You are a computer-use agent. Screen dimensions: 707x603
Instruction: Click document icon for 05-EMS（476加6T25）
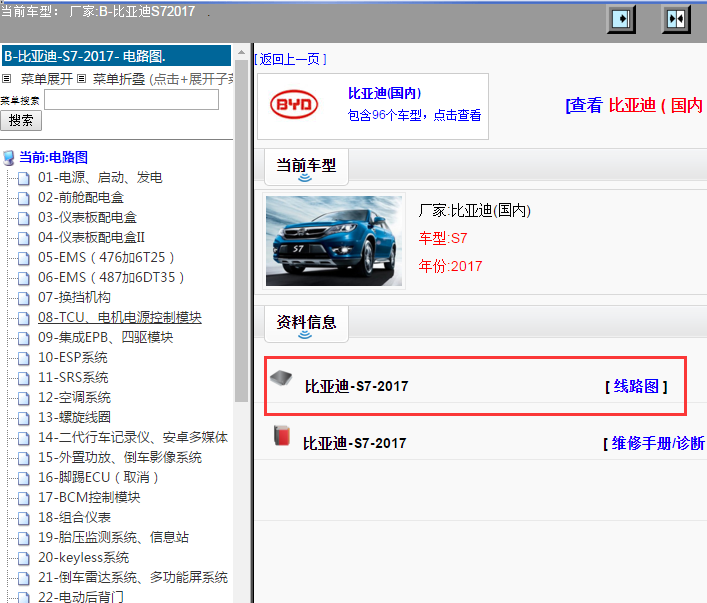click(24, 258)
